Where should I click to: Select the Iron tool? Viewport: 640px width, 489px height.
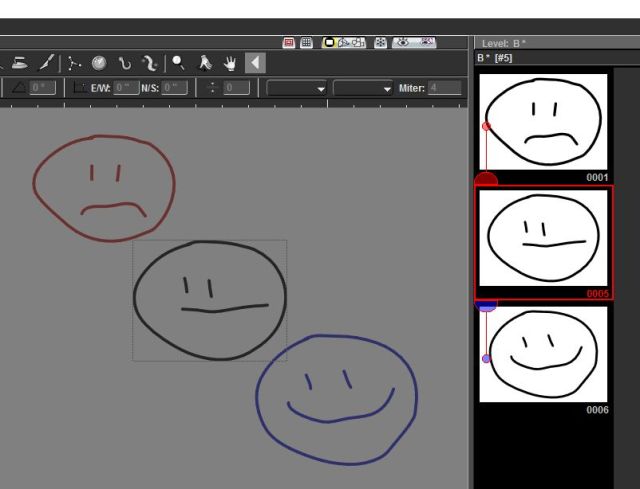click(19, 63)
